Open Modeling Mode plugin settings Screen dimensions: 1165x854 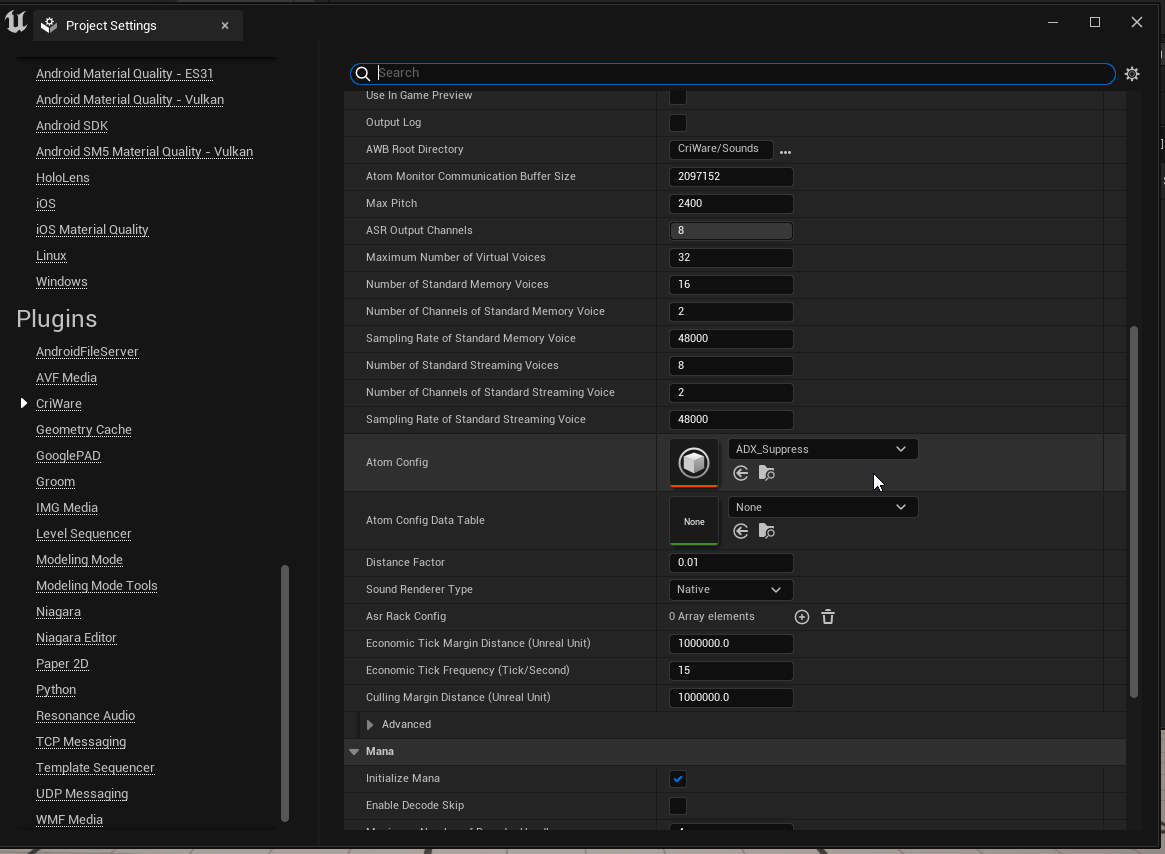point(79,560)
